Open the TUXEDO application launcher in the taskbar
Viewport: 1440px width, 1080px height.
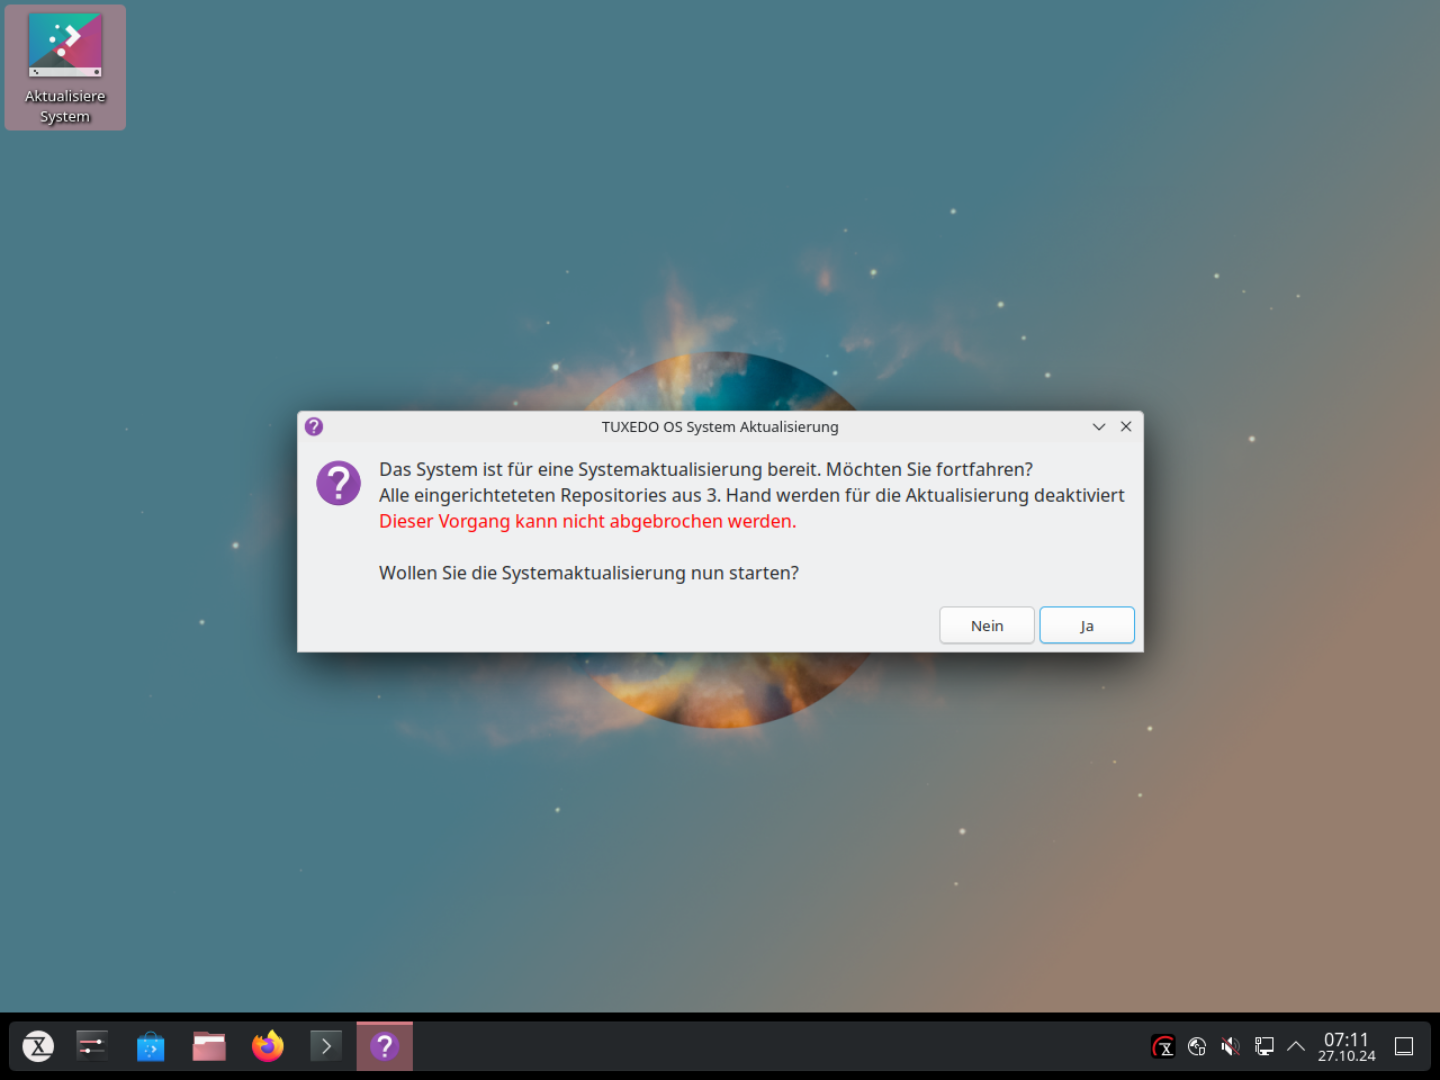click(38, 1046)
